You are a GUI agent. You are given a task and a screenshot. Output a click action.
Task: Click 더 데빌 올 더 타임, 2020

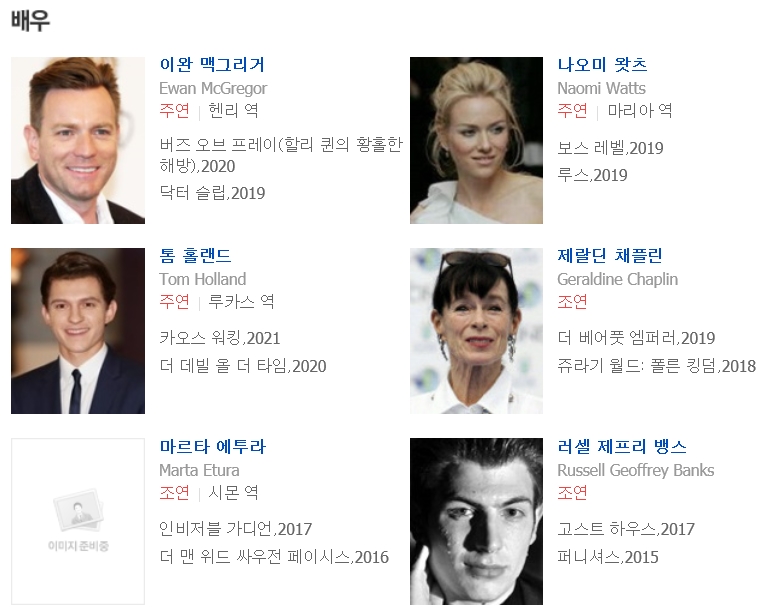pyautogui.click(x=243, y=366)
